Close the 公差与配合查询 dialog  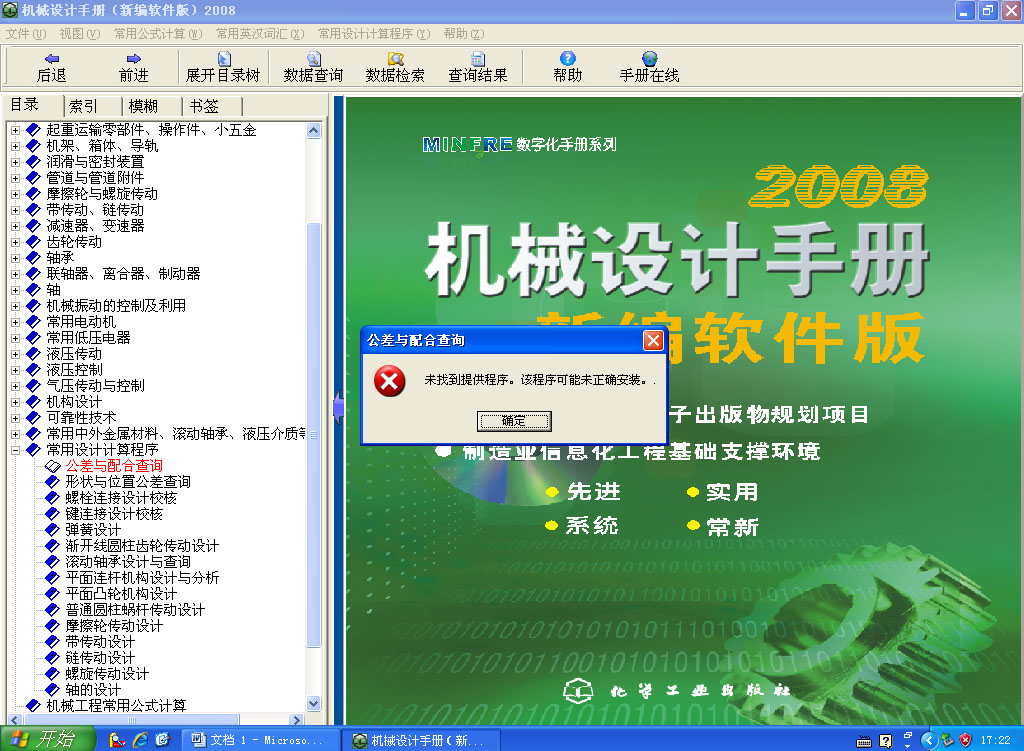pyautogui.click(x=653, y=340)
